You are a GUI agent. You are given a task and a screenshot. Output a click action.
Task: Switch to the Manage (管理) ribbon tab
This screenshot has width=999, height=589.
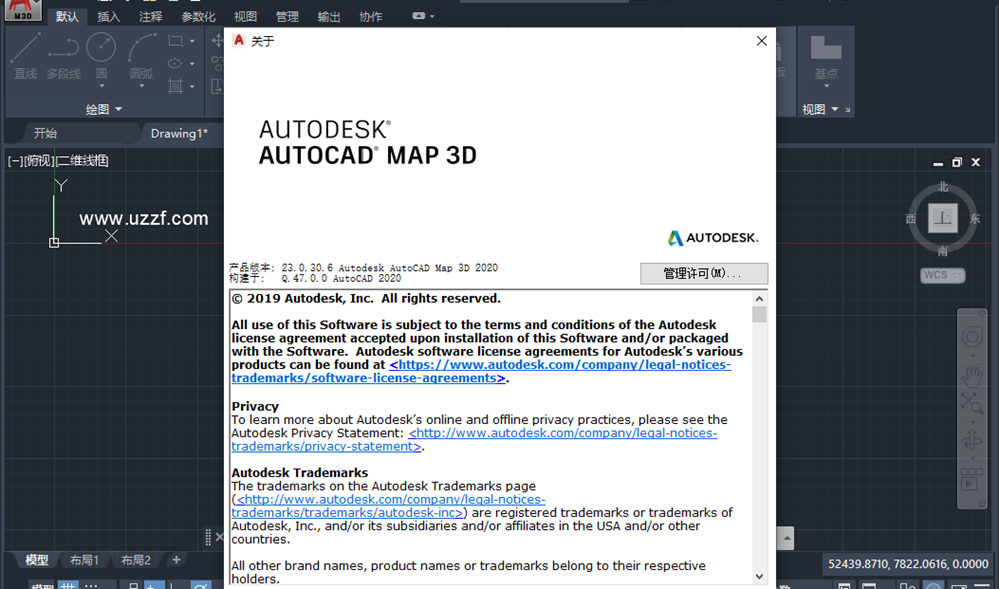(287, 17)
